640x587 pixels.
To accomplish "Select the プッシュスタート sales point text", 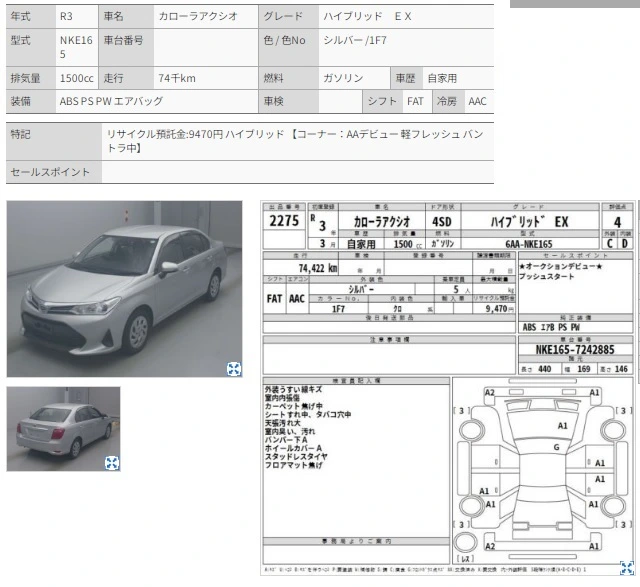I will coord(547,276).
